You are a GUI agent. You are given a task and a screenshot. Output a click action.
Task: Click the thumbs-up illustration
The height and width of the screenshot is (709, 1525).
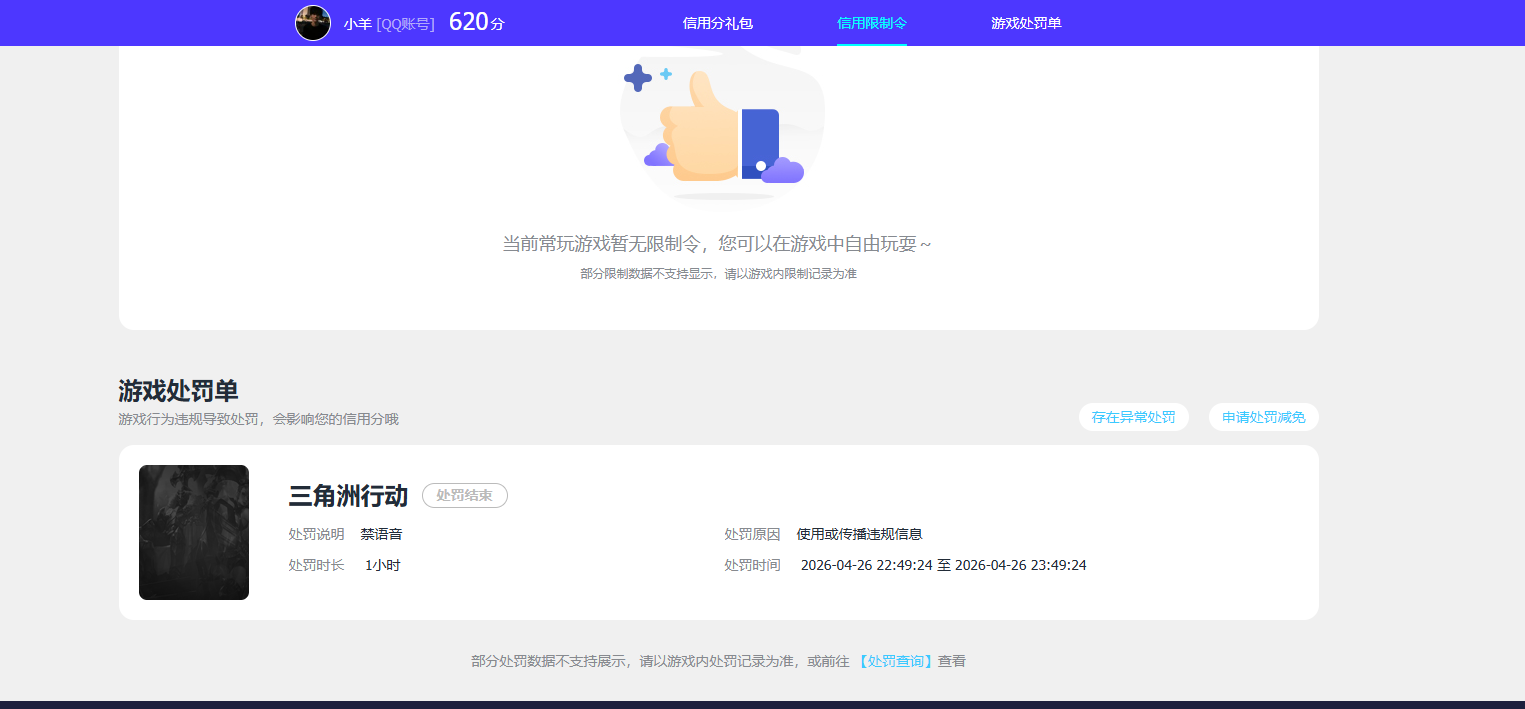pos(722,125)
